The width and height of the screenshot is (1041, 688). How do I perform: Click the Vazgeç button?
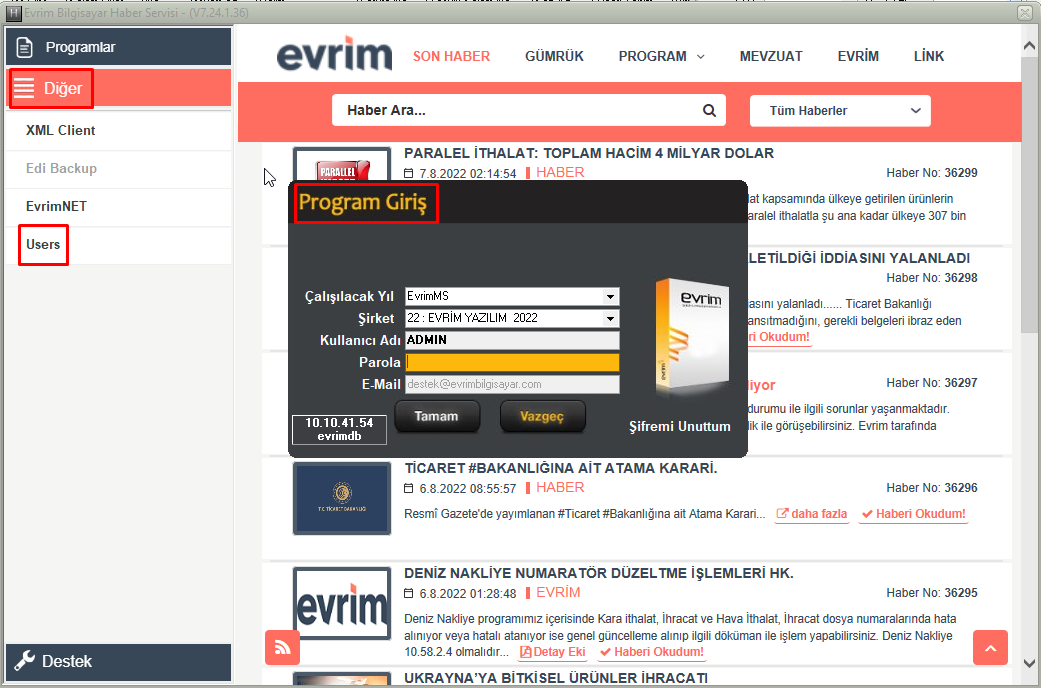(542, 416)
